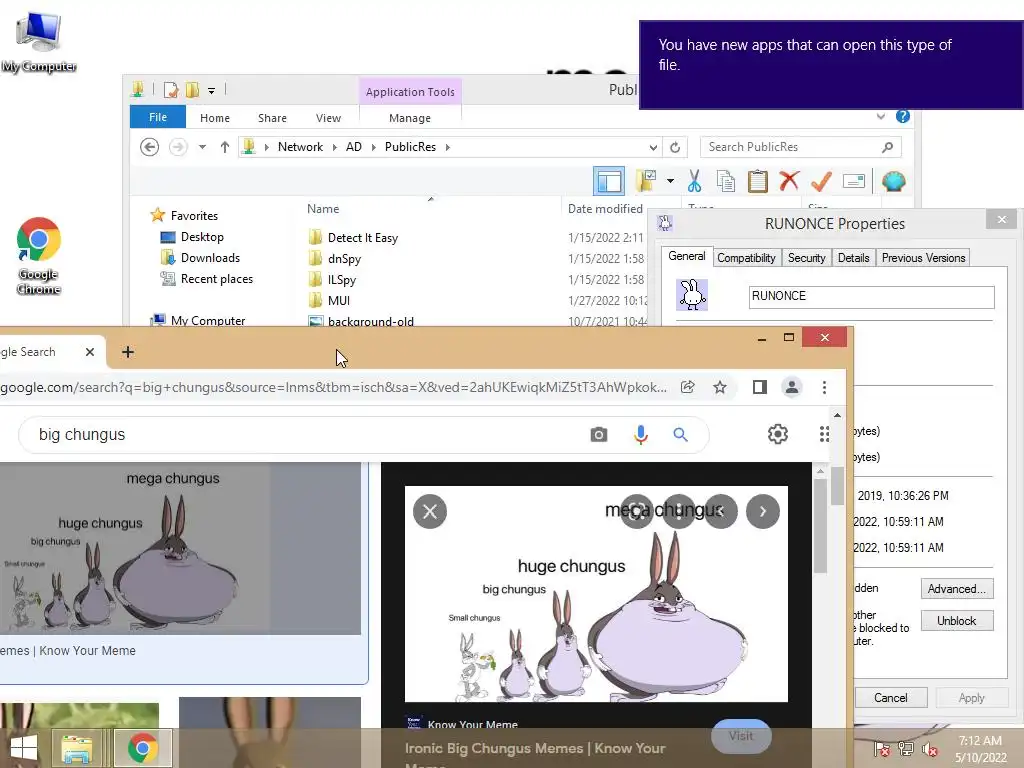Expand PublicRes breadcrumb chevron
Screen dimensions: 1024x768
tap(448, 147)
